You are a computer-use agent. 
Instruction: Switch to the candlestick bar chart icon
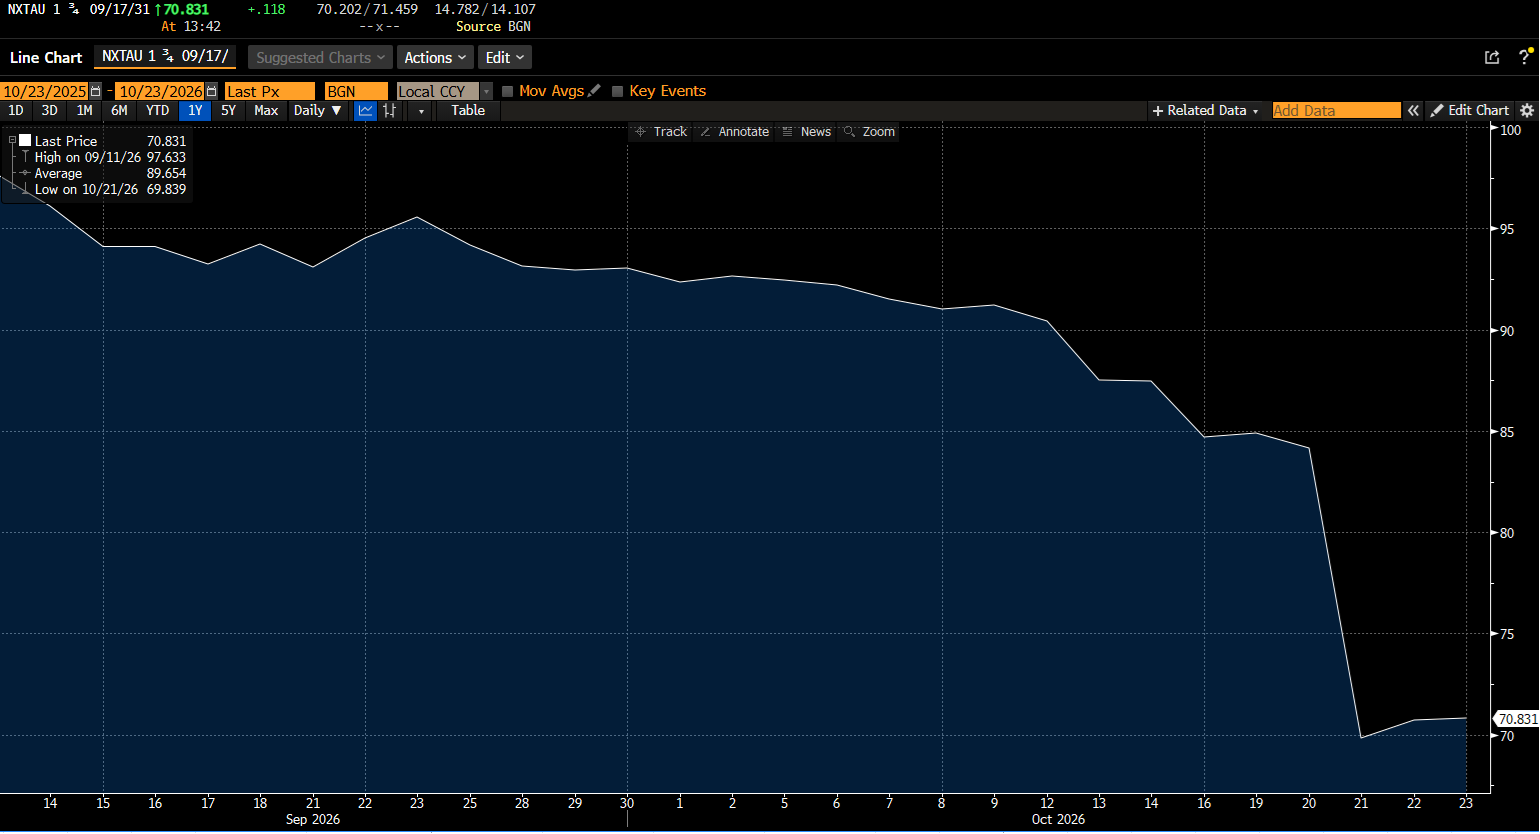(x=390, y=111)
